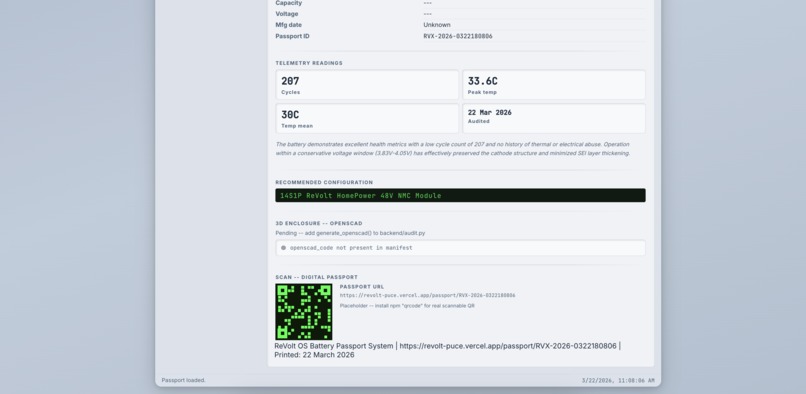
Task: Click the green QR code placeholder image
Action: [304, 312]
